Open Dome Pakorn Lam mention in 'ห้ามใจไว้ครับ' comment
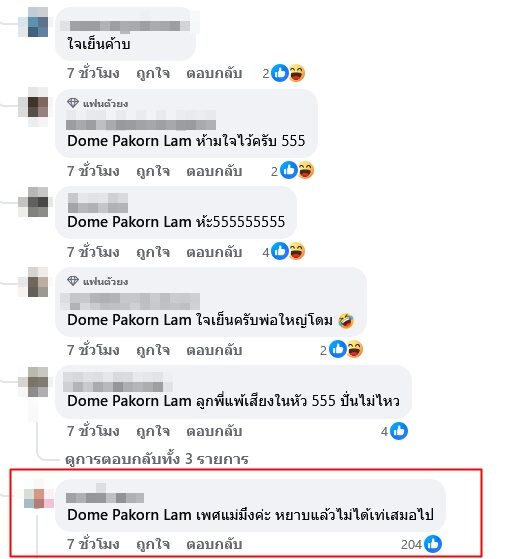Image resolution: width=526 pixels, height=559 pixels. click(129, 141)
